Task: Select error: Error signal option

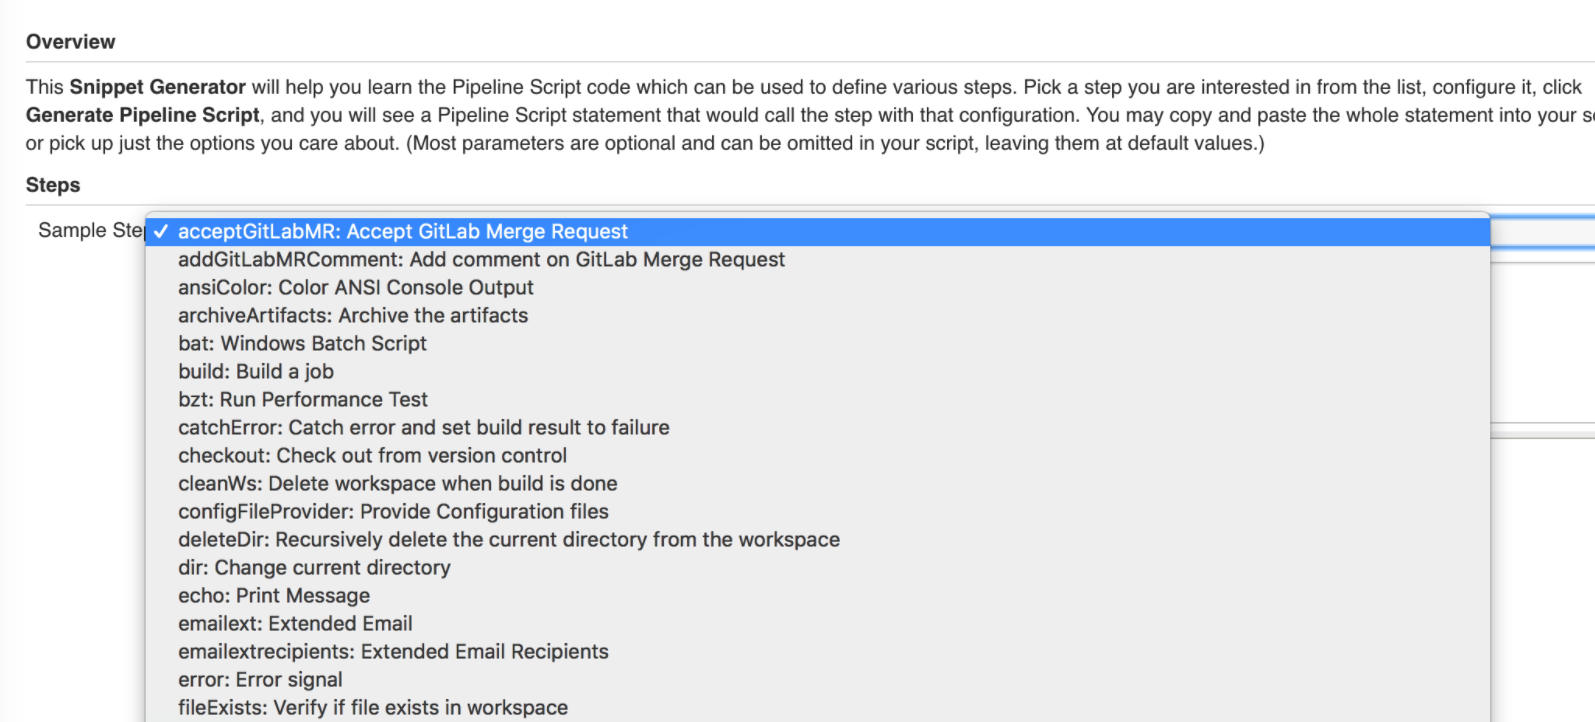Action: coord(260,680)
